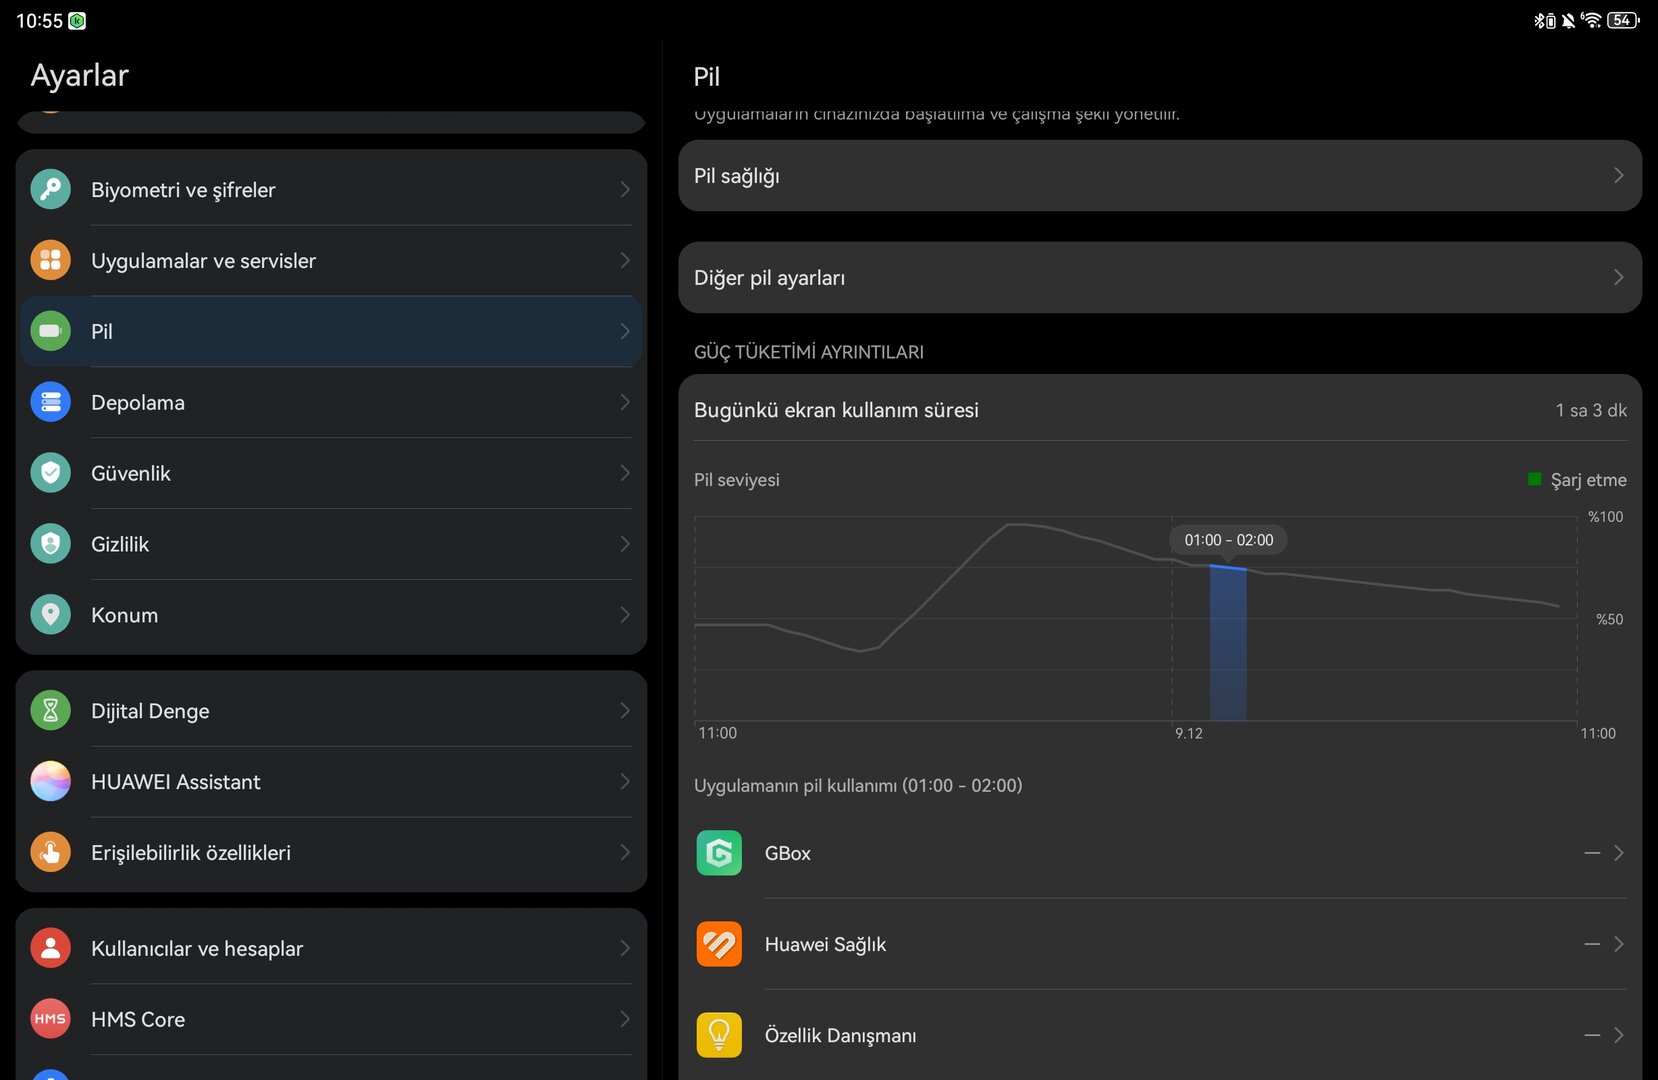Viewport: 1658px width, 1080px height.
Task: Open Özellik Danışmanı battery usage details
Action: pyautogui.click(x=1160, y=1035)
